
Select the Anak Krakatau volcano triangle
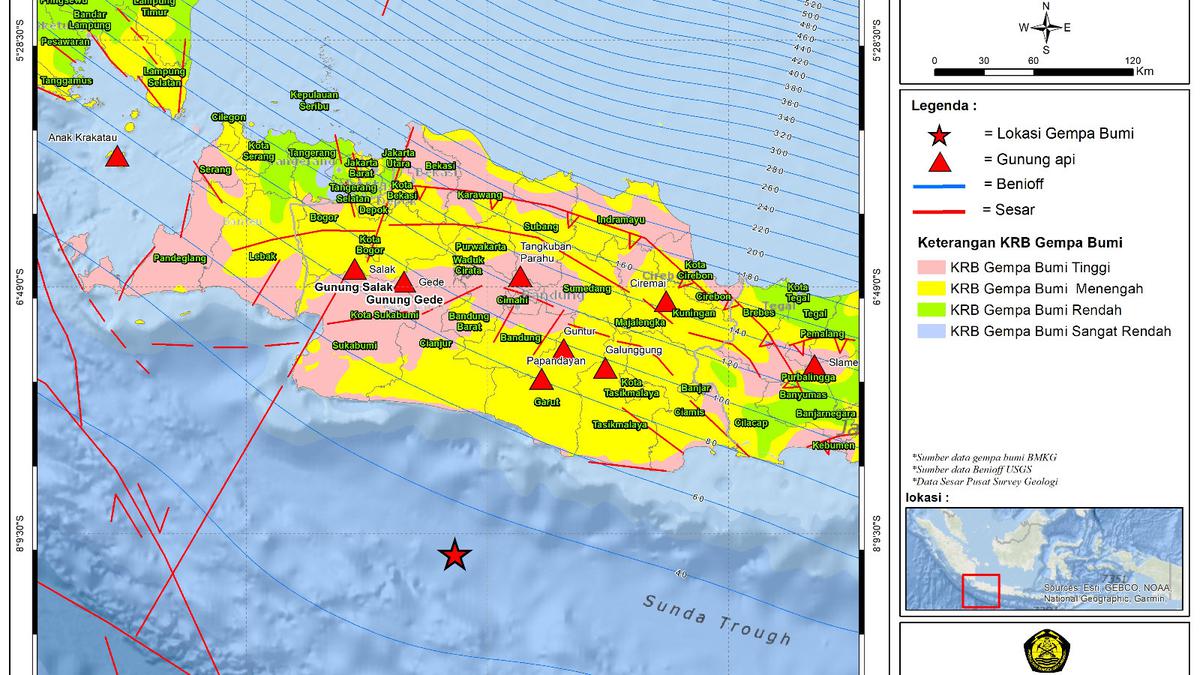point(117,158)
